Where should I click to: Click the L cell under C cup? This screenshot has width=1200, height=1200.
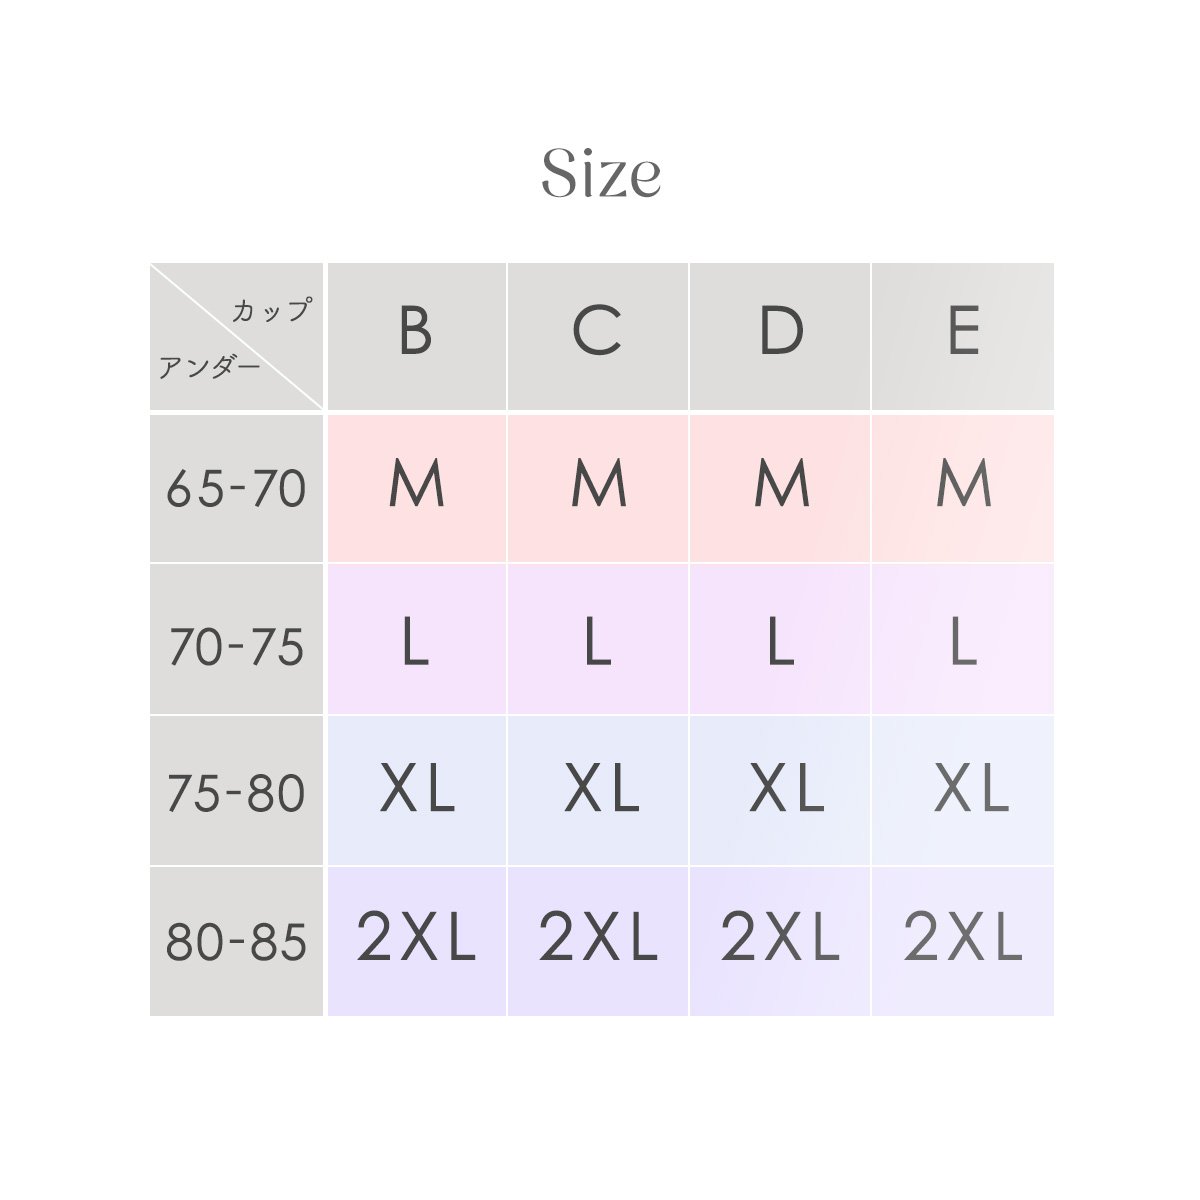(x=598, y=640)
